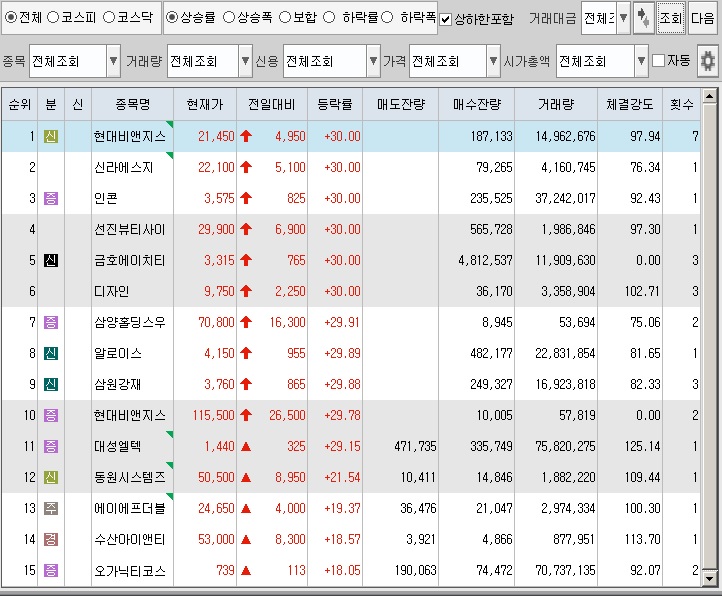The height and width of the screenshot is (596, 722).
Task: Click the 신 badge in 동원시스템즈 row
Action: (x=51, y=477)
